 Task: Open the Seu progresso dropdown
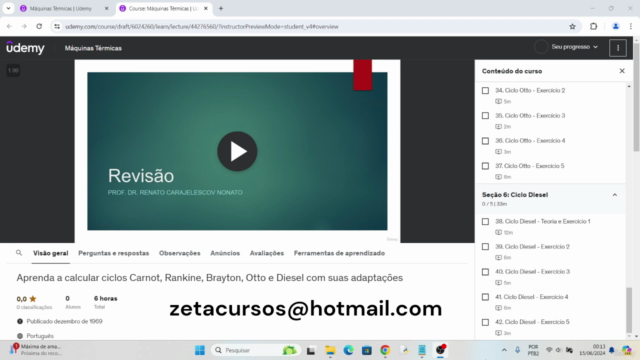click(575, 47)
